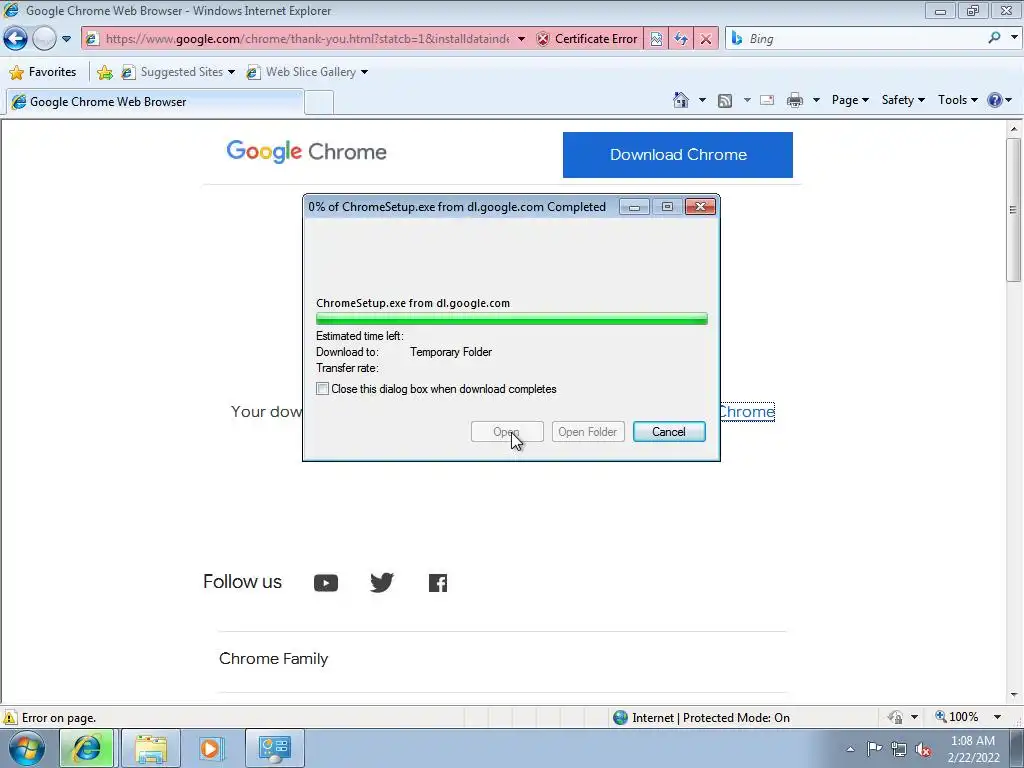Click the Home icon in command bar

click(x=680, y=100)
